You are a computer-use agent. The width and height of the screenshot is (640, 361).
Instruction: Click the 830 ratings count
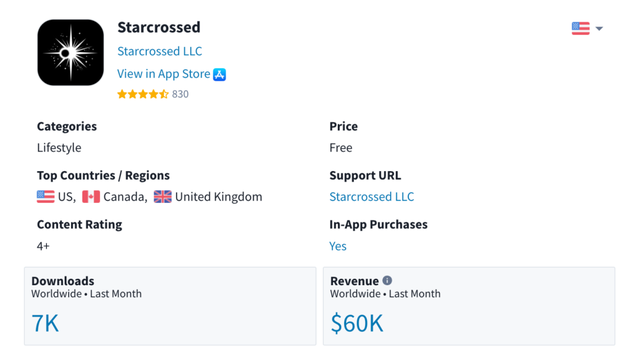[180, 94]
